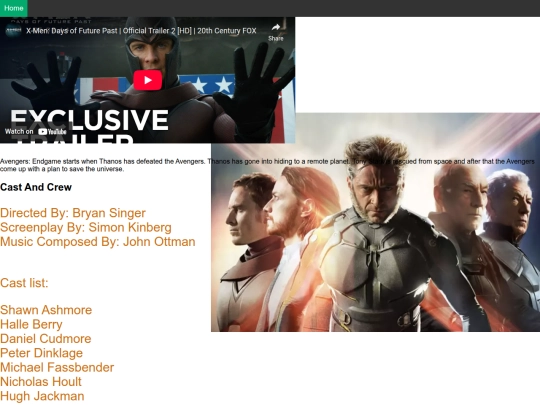Viewport: 540px width, 405px height.
Task: Click Directed By: Bryan Singer line
Action: [x=73, y=213]
